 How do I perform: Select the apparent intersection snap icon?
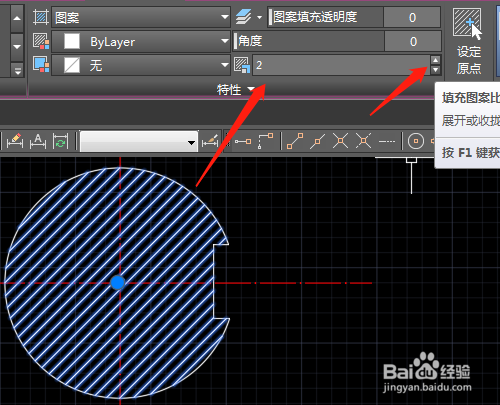363,141
